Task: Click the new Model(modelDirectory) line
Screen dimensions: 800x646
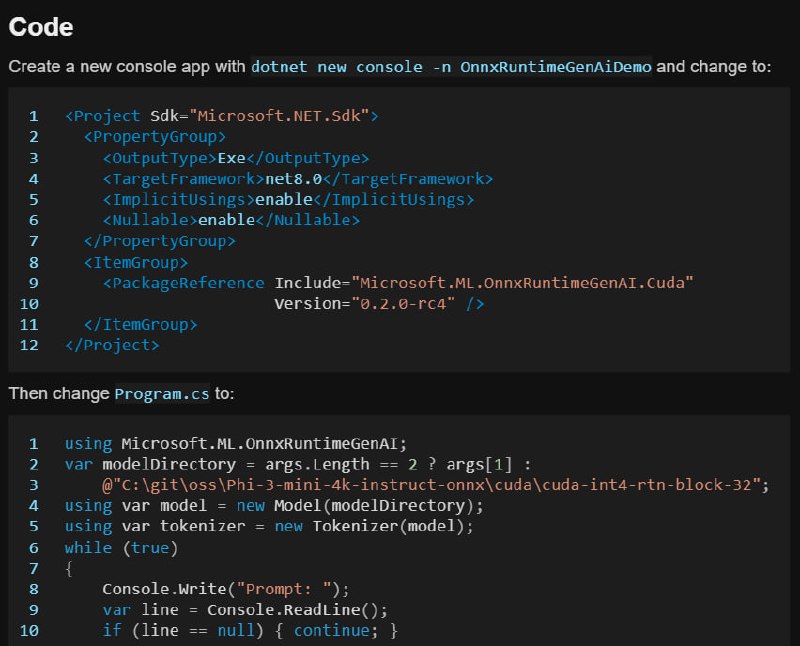Action: 274,506
